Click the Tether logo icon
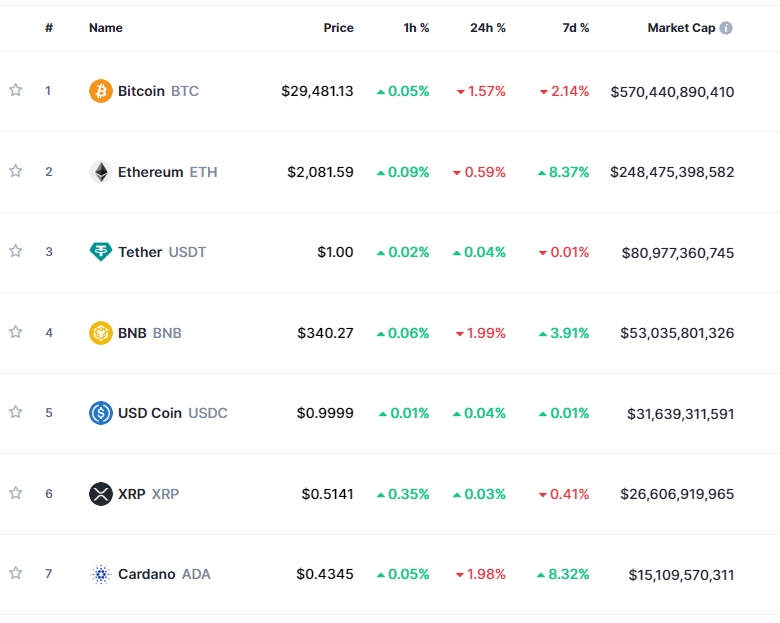The image size is (780, 623). tap(101, 252)
